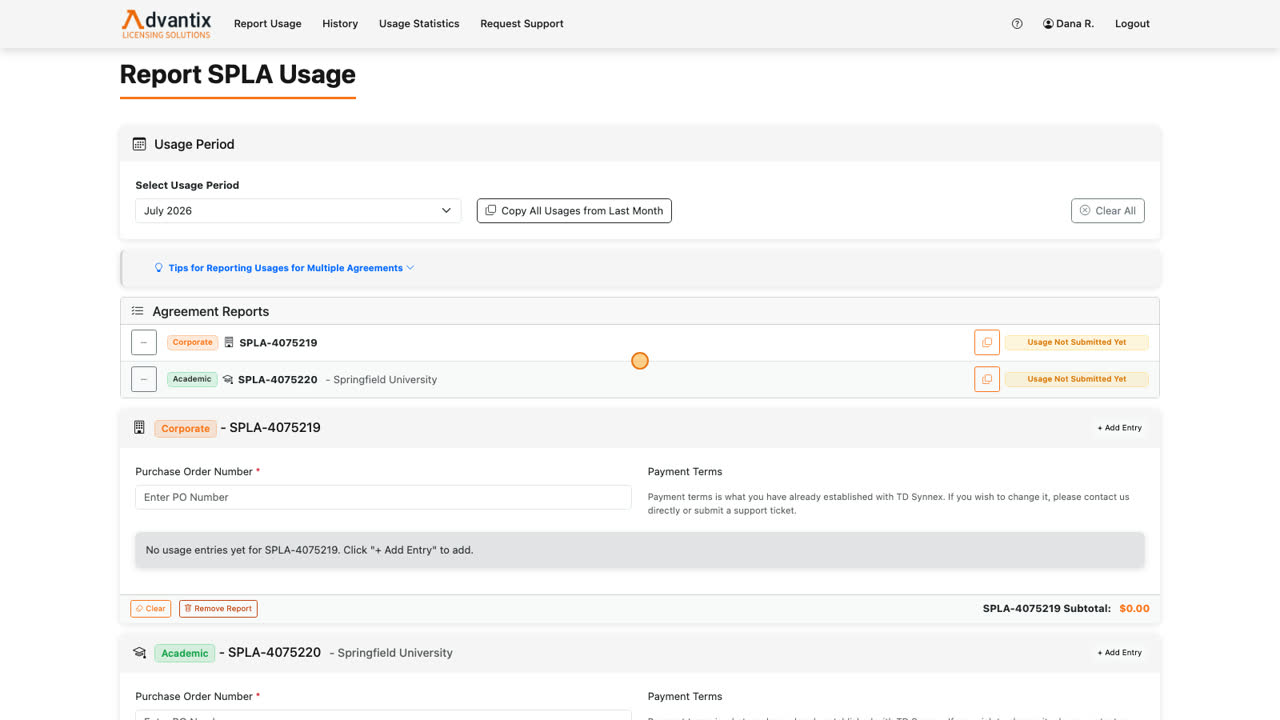Open the History menu item
This screenshot has height=720, width=1280.
pos(340,24)
